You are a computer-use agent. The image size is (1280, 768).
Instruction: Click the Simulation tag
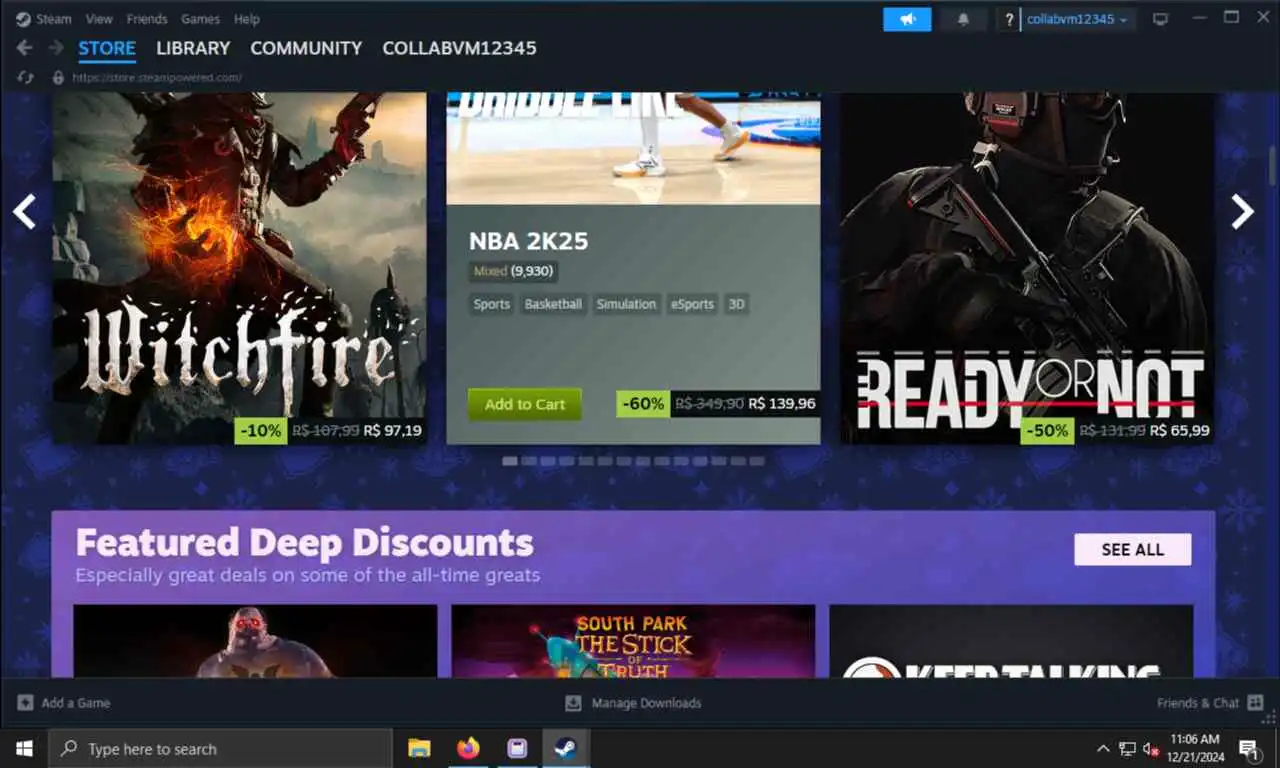(626, 304)
